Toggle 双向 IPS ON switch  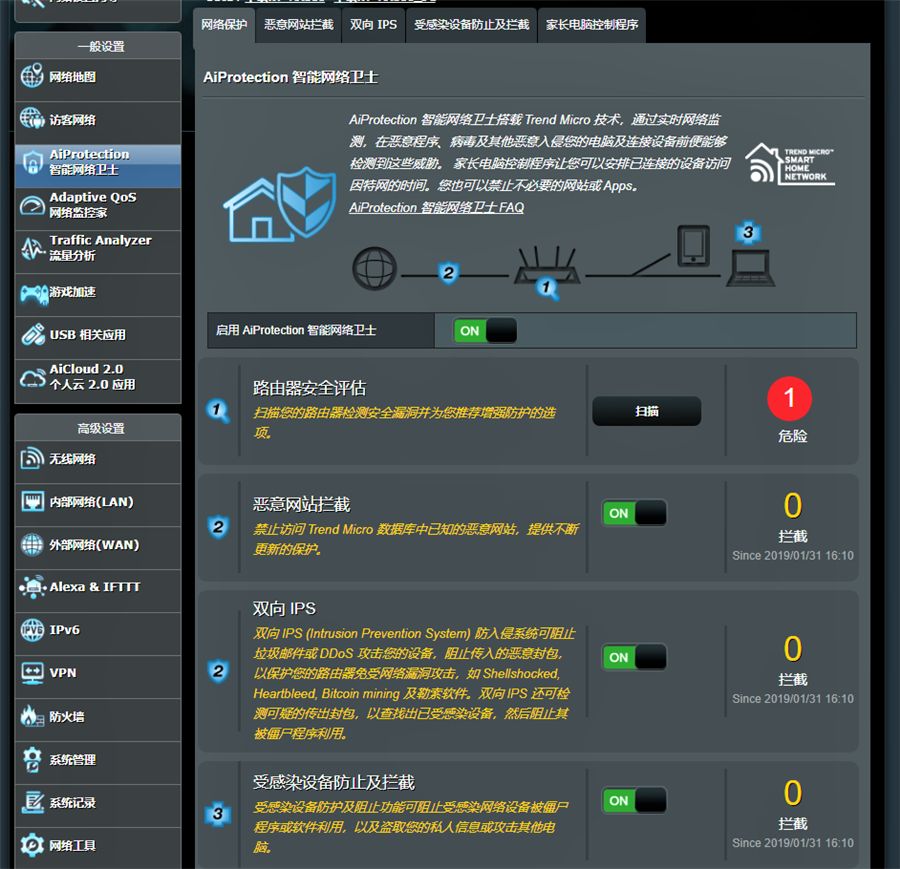tap(634, 657)
